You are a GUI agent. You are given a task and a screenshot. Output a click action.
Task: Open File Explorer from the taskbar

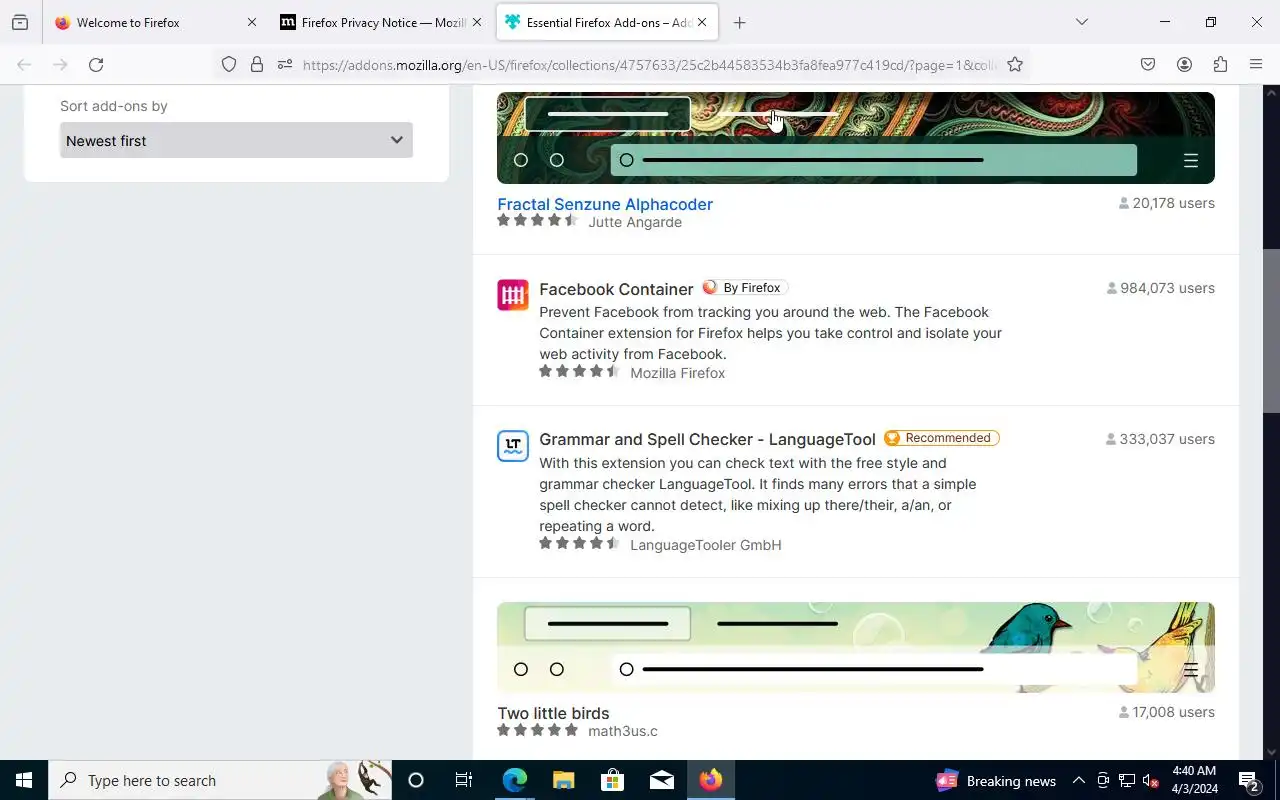point(563,780)
